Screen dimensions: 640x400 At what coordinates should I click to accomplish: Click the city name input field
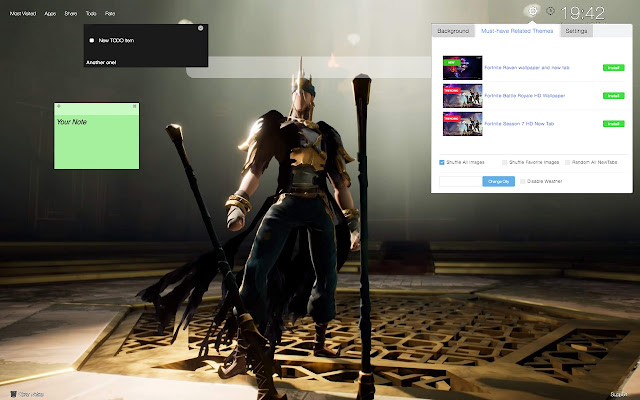[461, 181]
